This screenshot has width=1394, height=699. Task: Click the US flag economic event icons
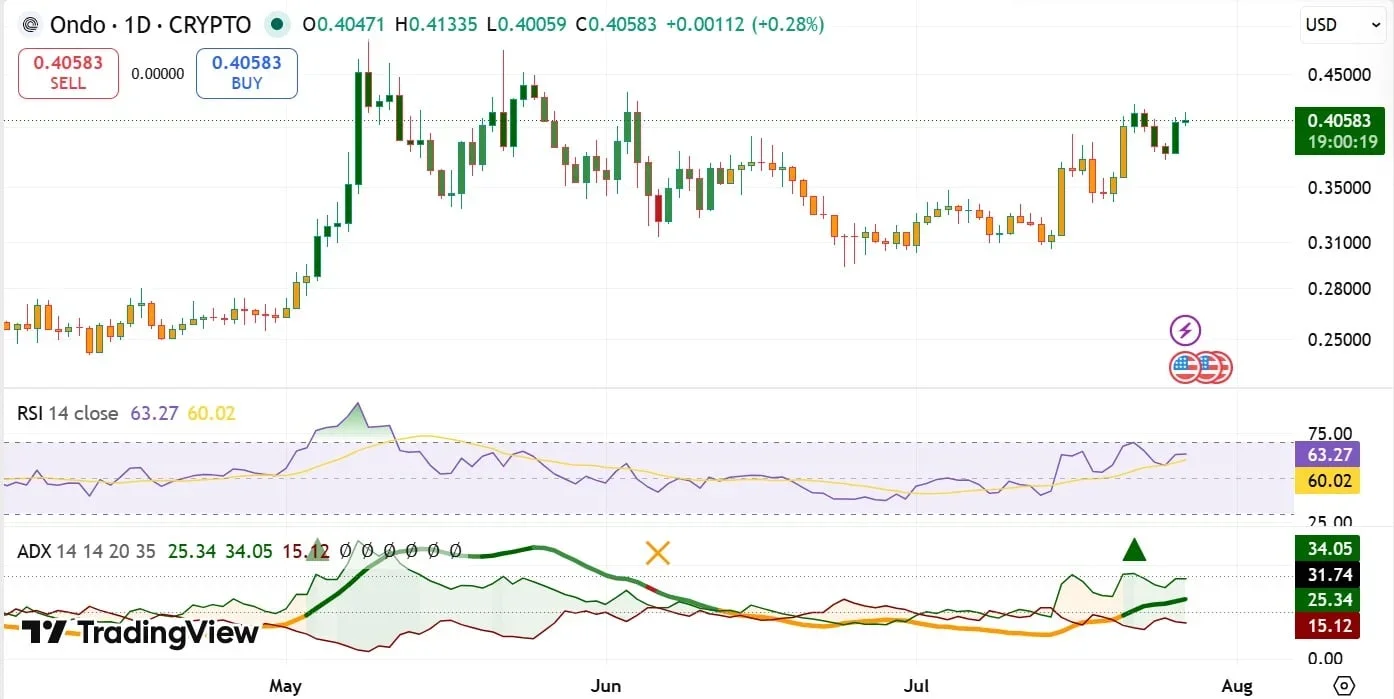click(x=1200, y=367)
